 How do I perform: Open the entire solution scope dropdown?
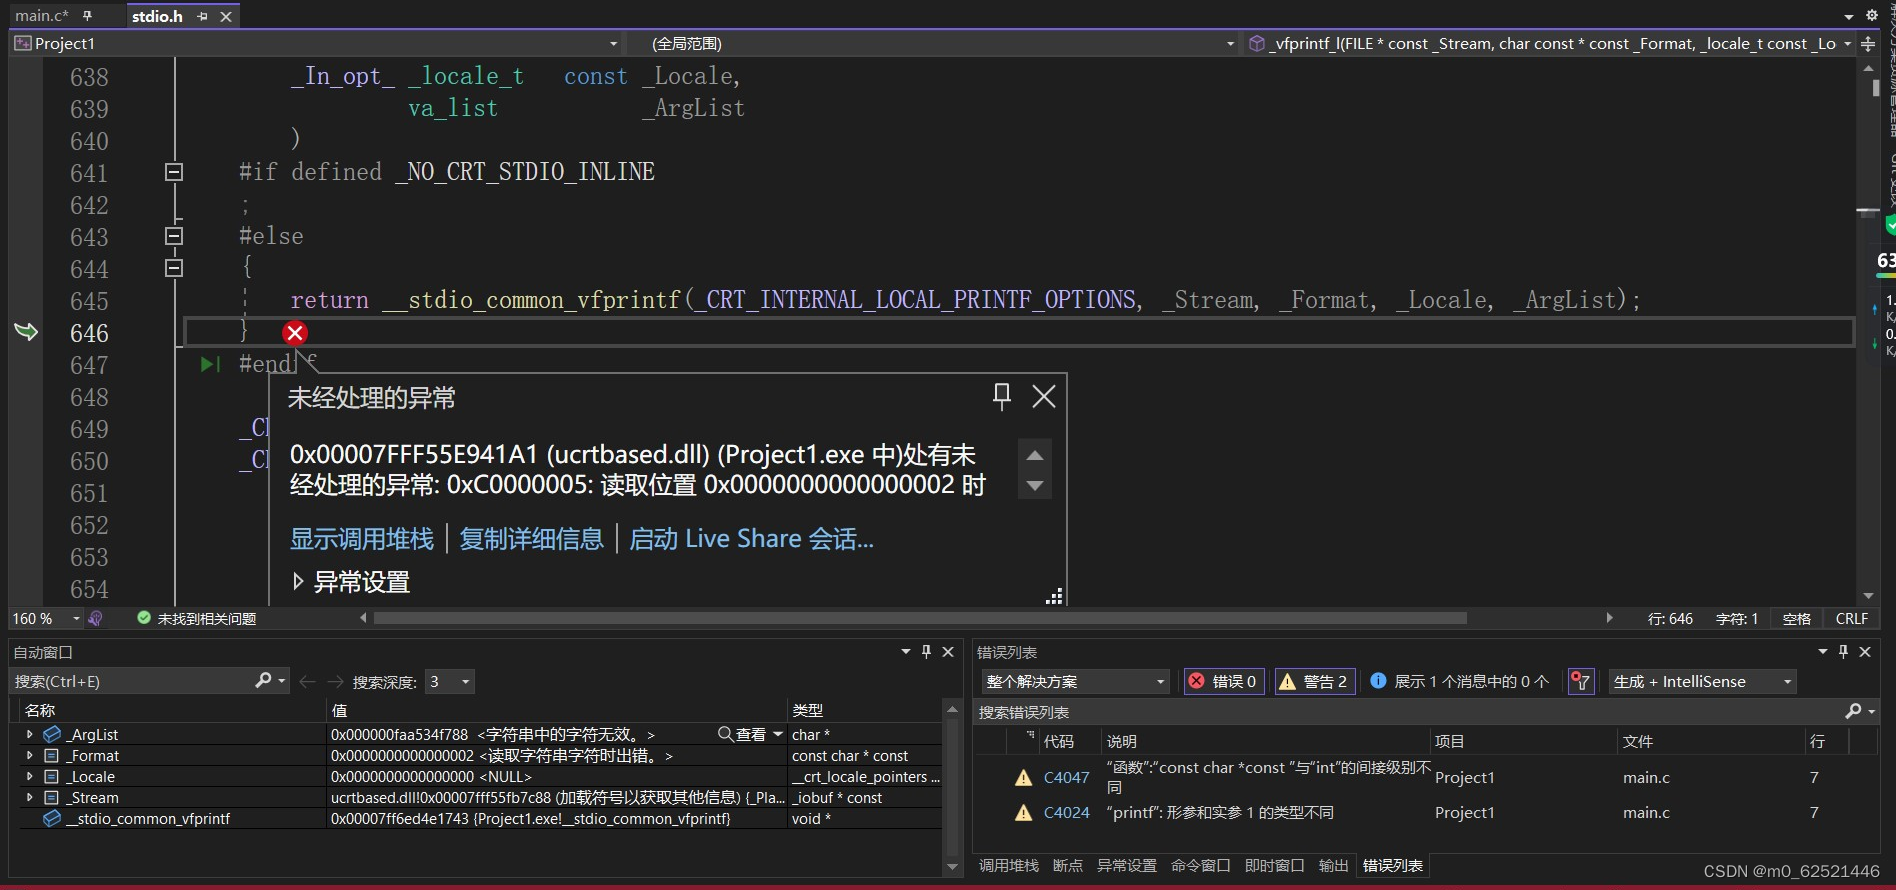(x=1075, y=682)
